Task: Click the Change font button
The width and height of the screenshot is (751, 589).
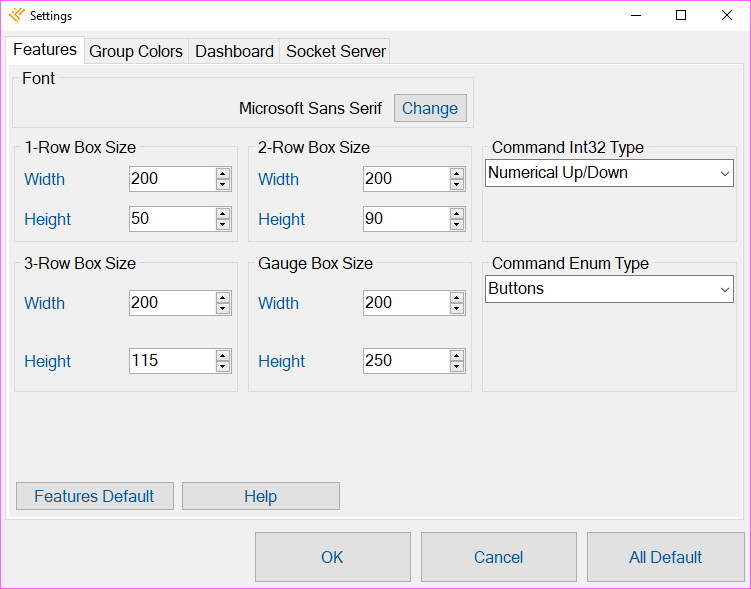Action: tap(430, 108)
